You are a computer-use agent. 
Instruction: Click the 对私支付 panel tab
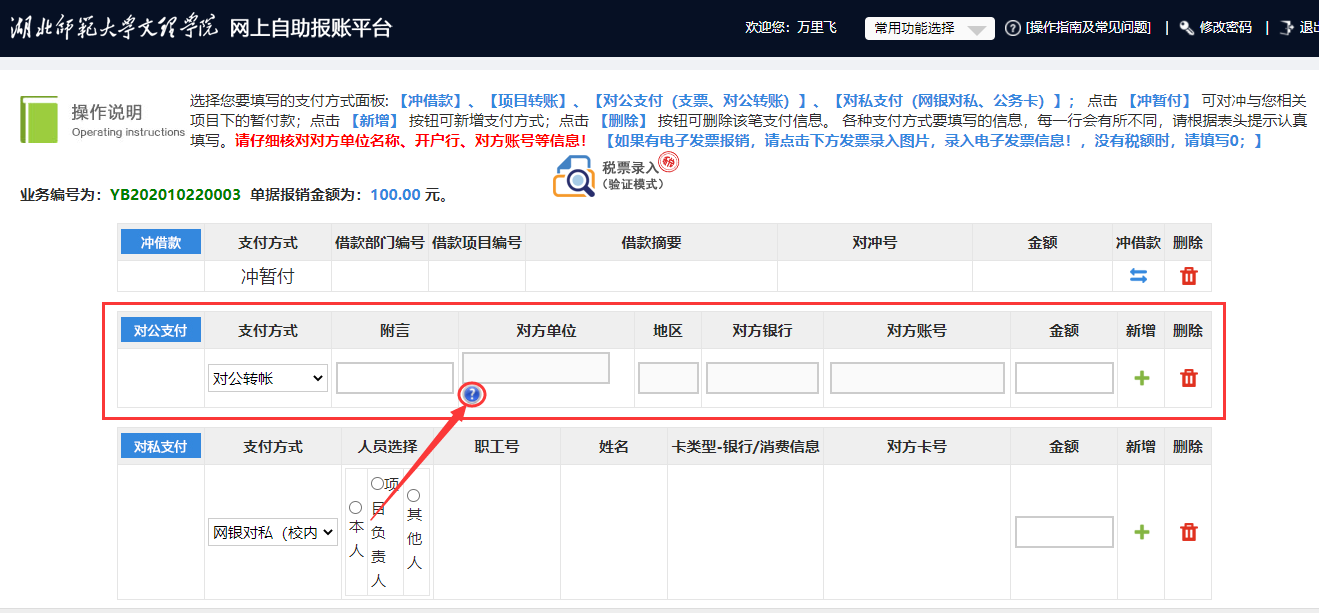coord(161,446)
